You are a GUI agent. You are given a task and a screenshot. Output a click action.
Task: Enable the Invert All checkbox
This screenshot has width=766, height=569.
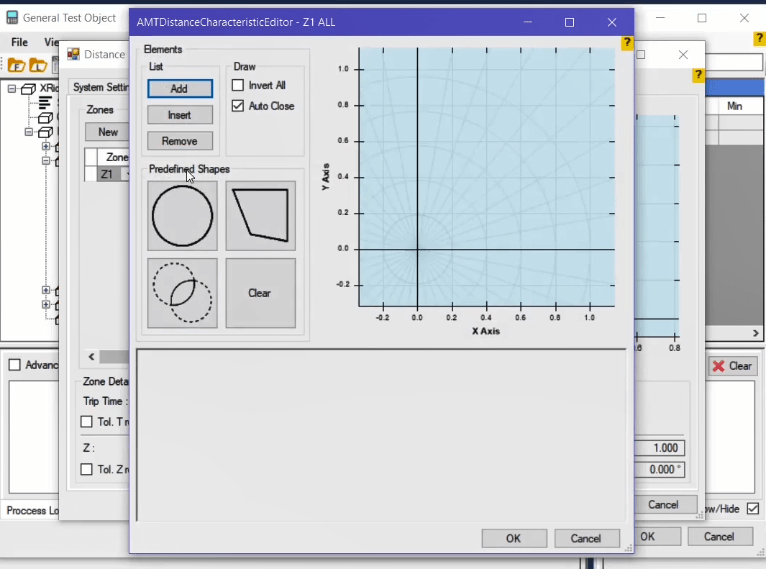(x=238, y=86)
